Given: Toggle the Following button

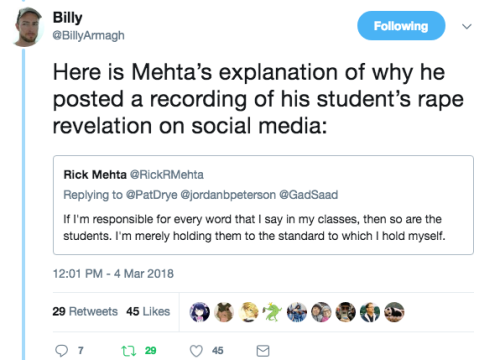Looking at the screenshot, I should [x=401, y=26].
